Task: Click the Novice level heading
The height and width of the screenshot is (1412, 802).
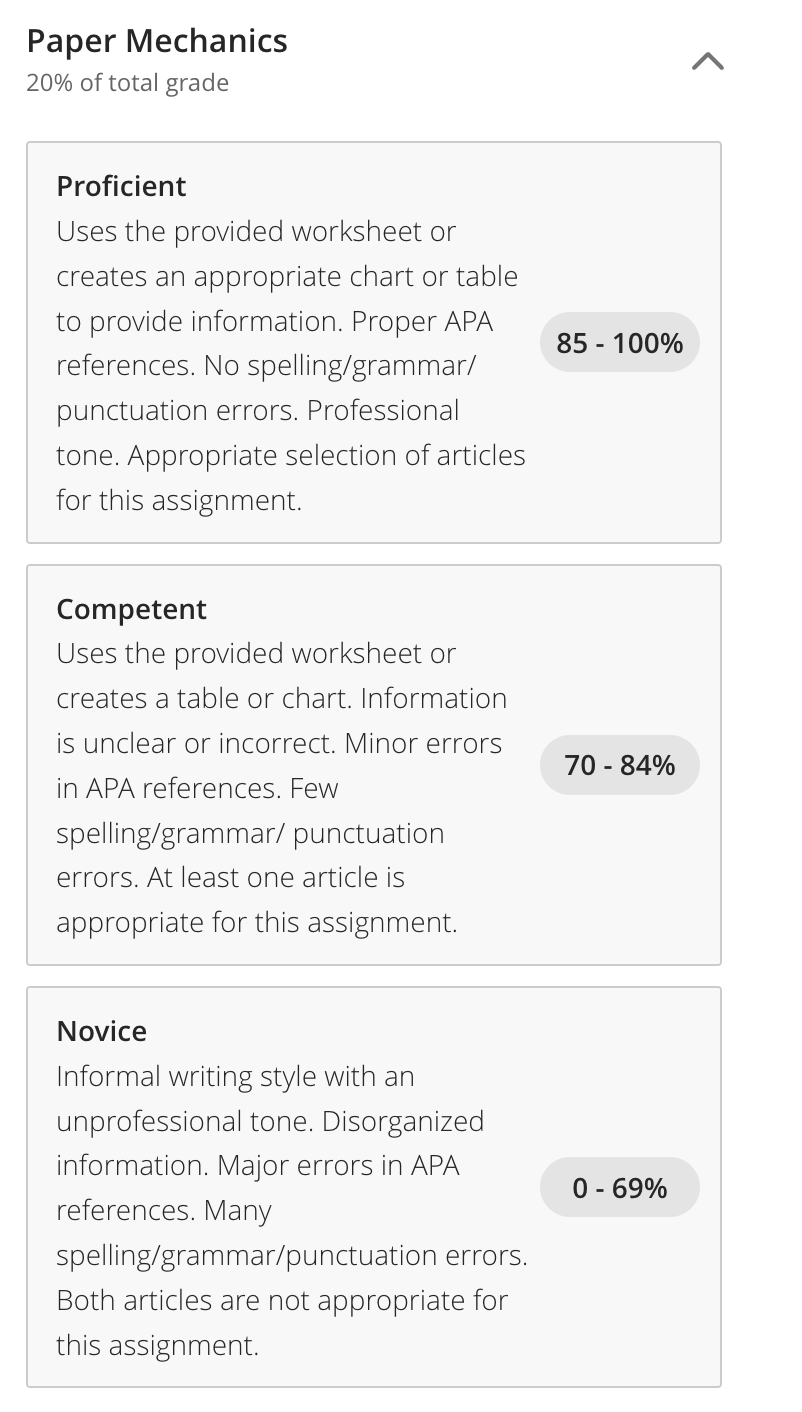Action: (x=102, y=1031)
